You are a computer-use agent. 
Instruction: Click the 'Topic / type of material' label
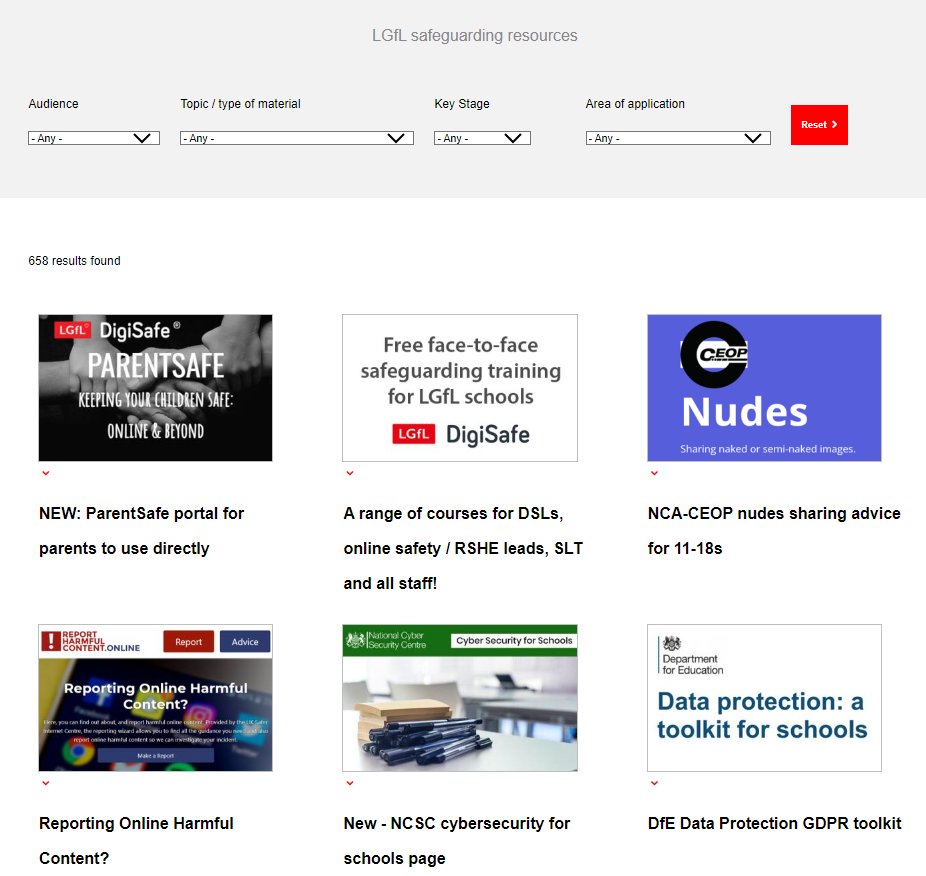tap(240, 103)
